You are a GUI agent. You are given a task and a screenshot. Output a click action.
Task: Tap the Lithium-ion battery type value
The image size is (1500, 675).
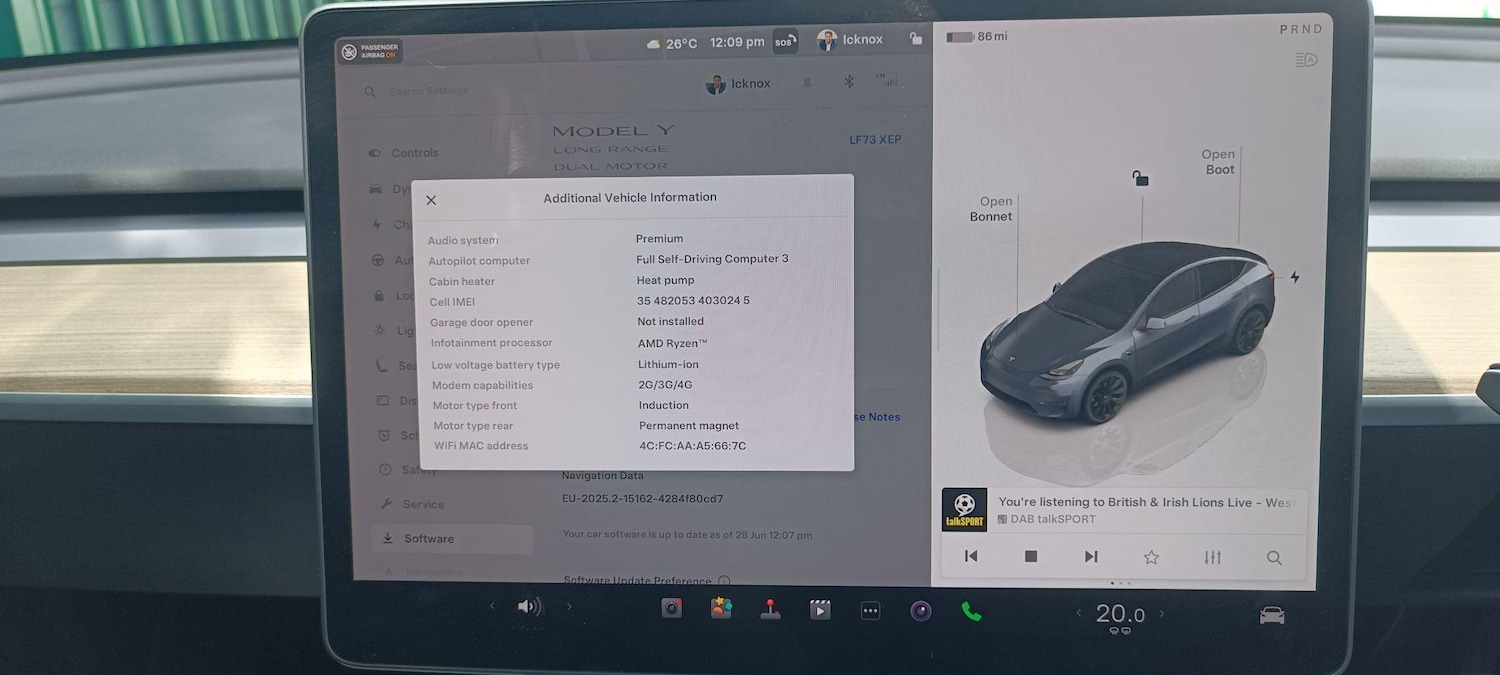[x=668, y=364]
